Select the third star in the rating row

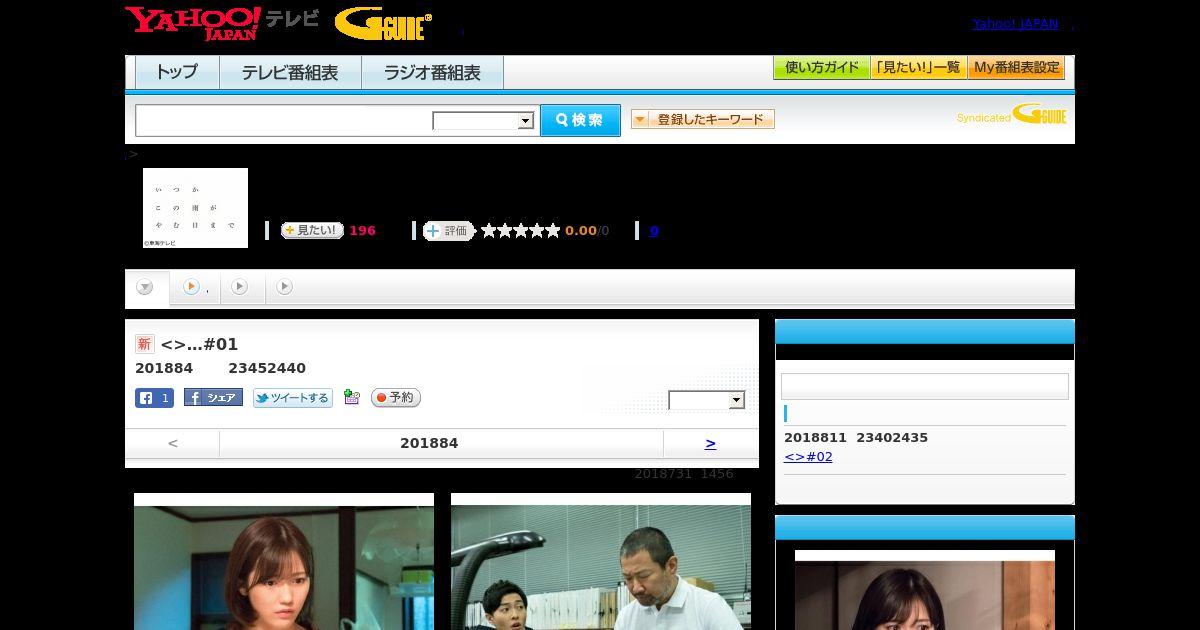(x=521, y=230)
